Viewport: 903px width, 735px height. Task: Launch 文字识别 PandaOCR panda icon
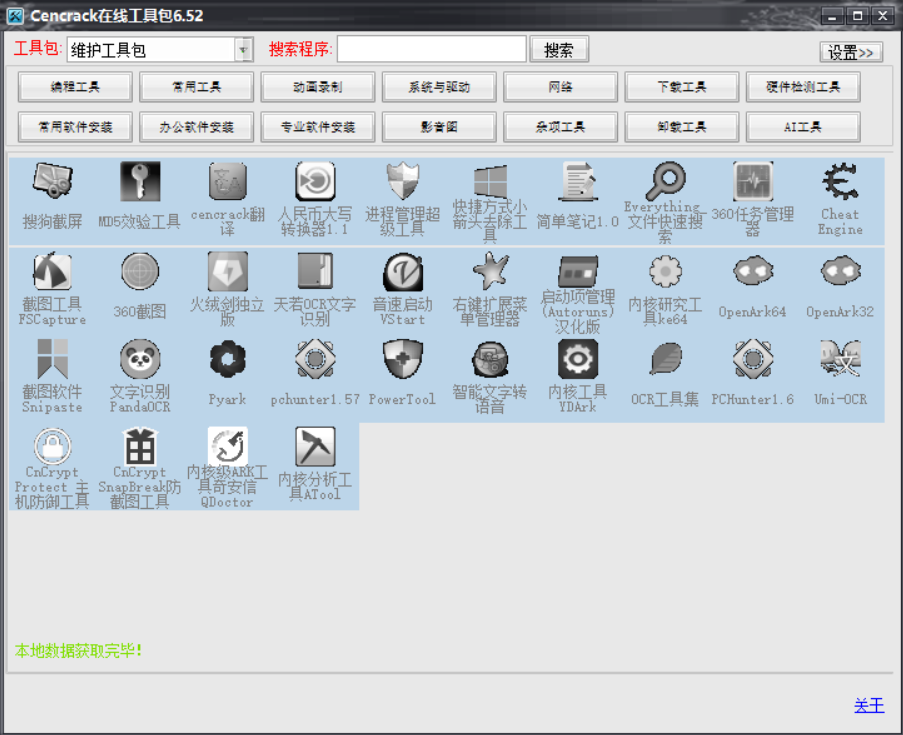click(x=140, y=377)
